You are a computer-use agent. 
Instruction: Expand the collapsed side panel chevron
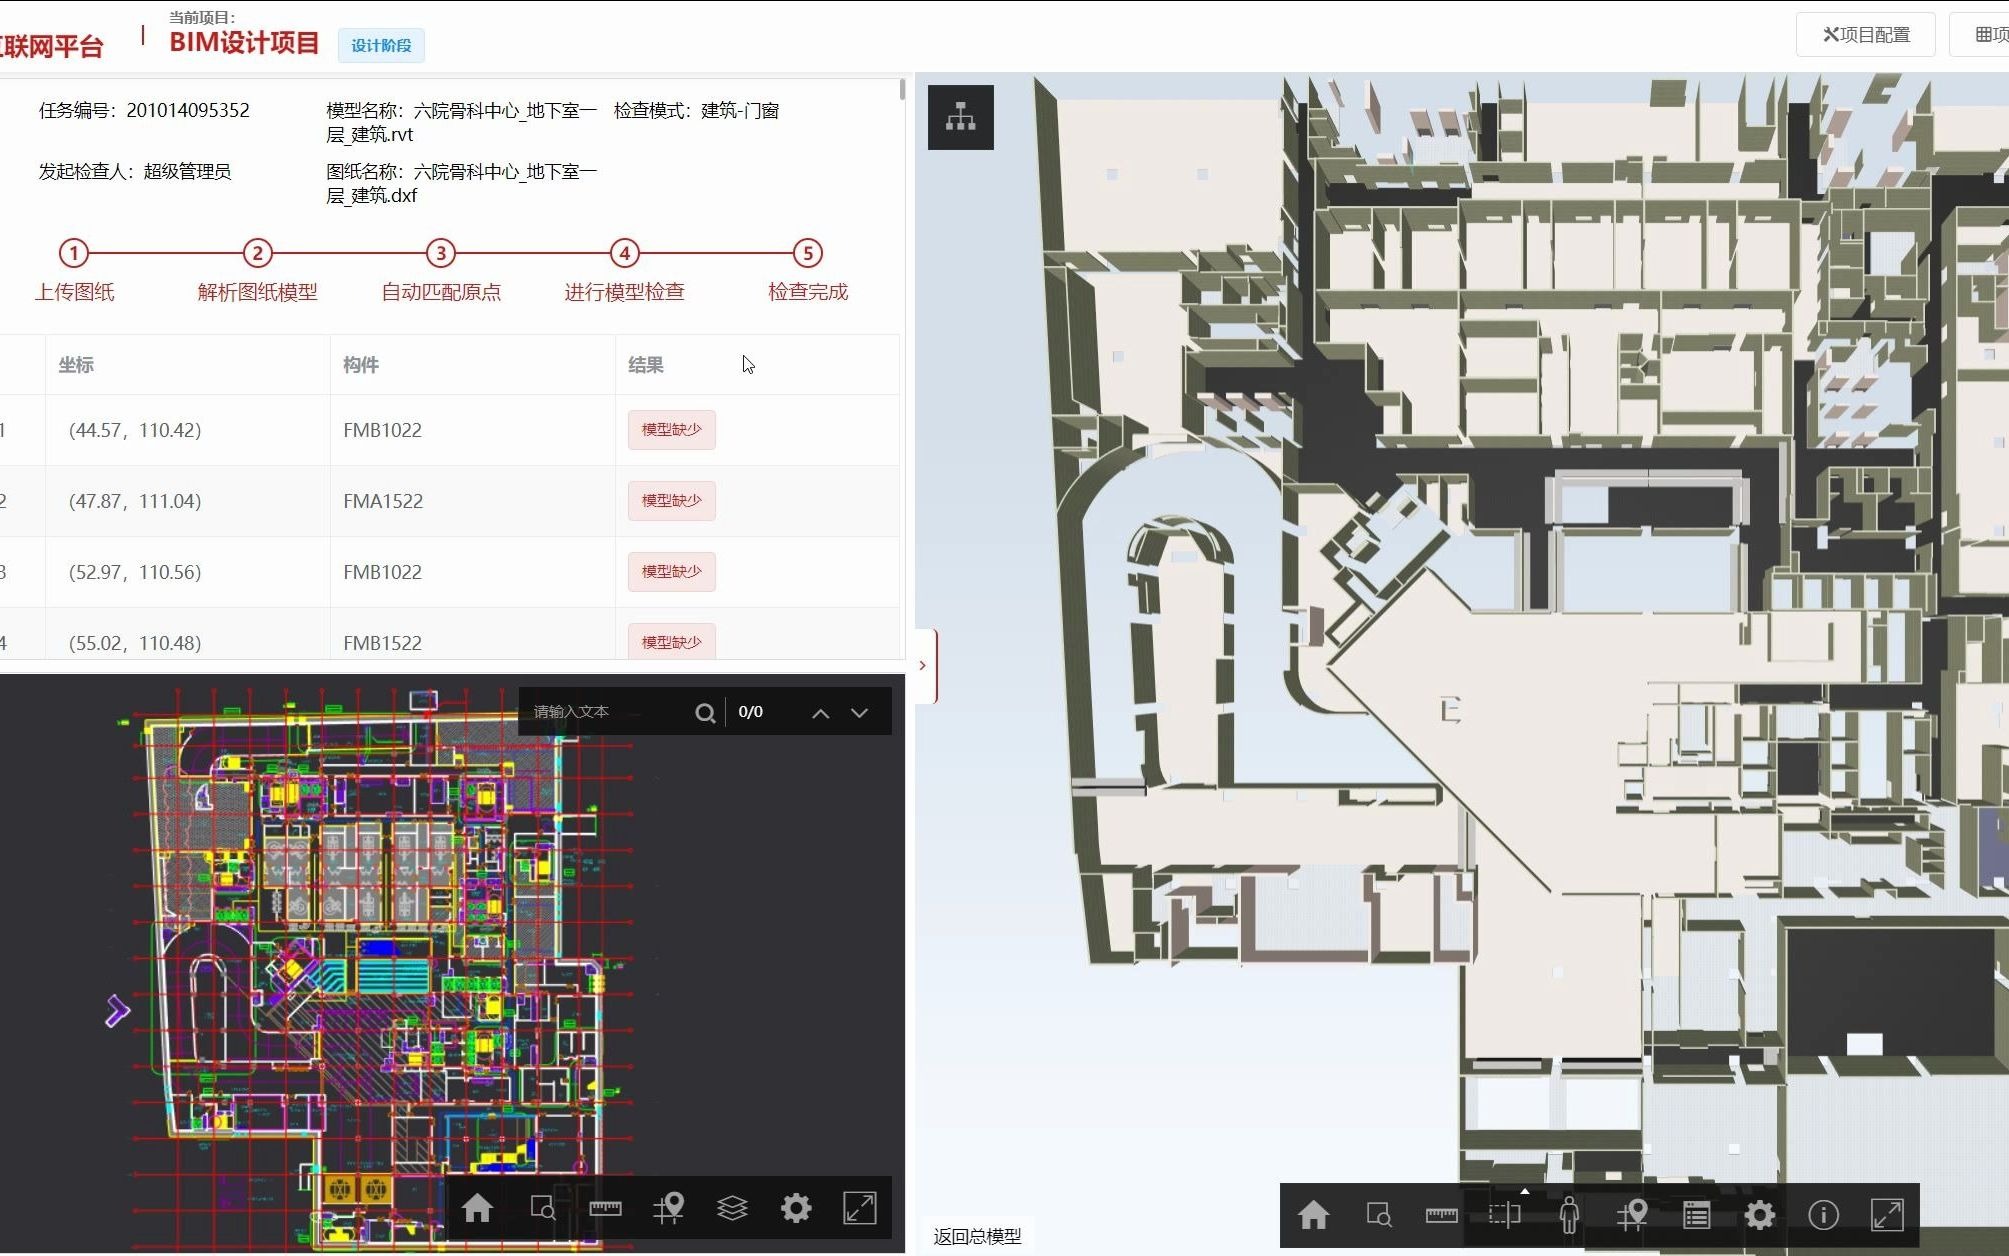[x=923, y=665]
